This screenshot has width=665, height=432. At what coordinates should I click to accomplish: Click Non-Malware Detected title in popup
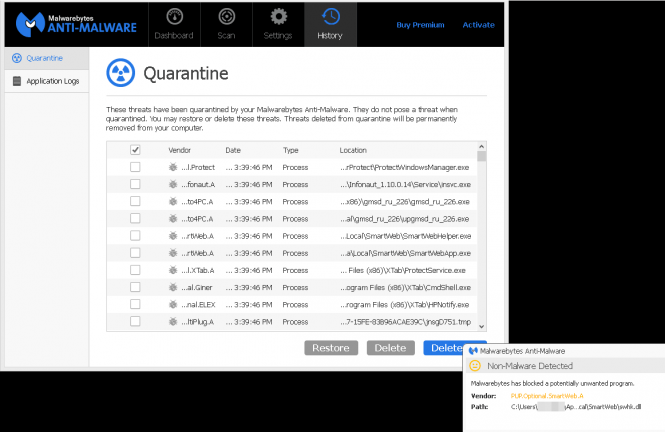[530, 365]
